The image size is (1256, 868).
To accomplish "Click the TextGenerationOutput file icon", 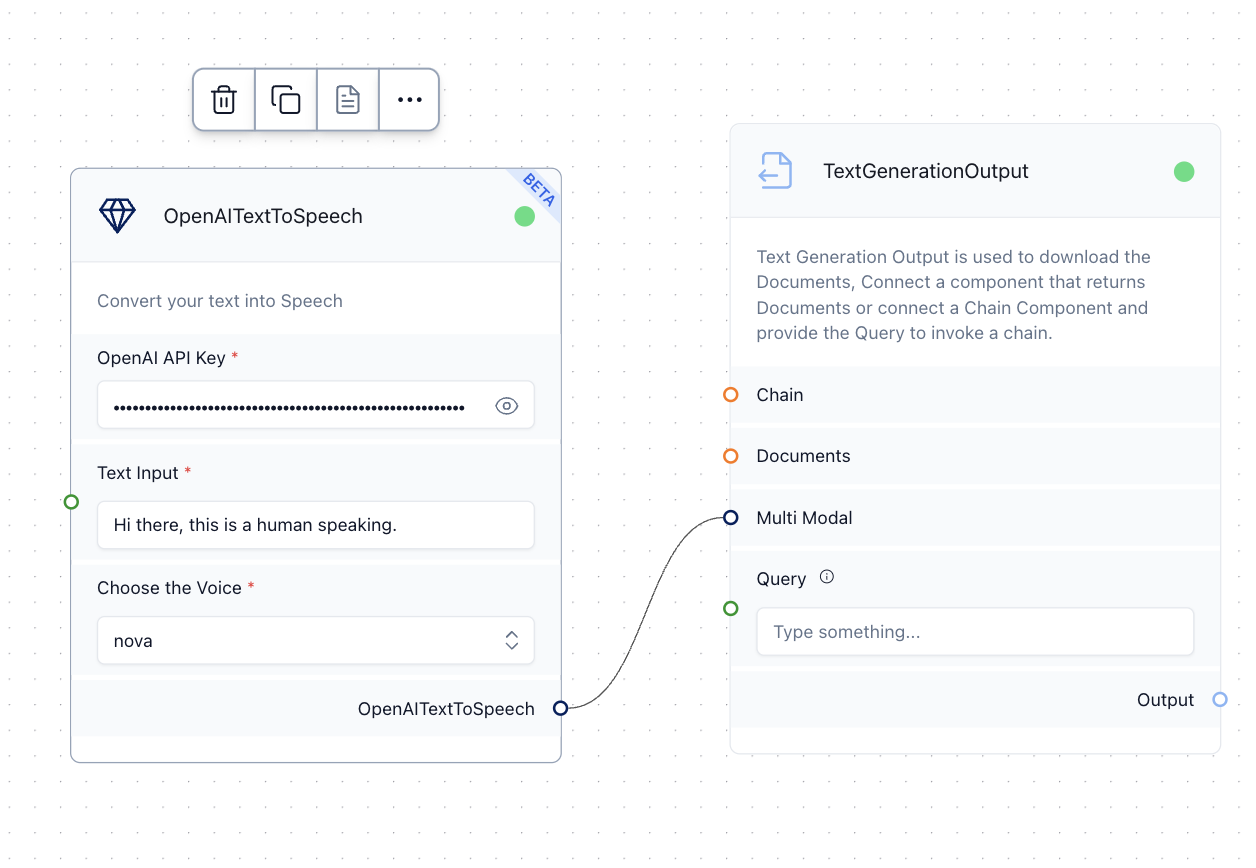I will click(x=775, y=171).
